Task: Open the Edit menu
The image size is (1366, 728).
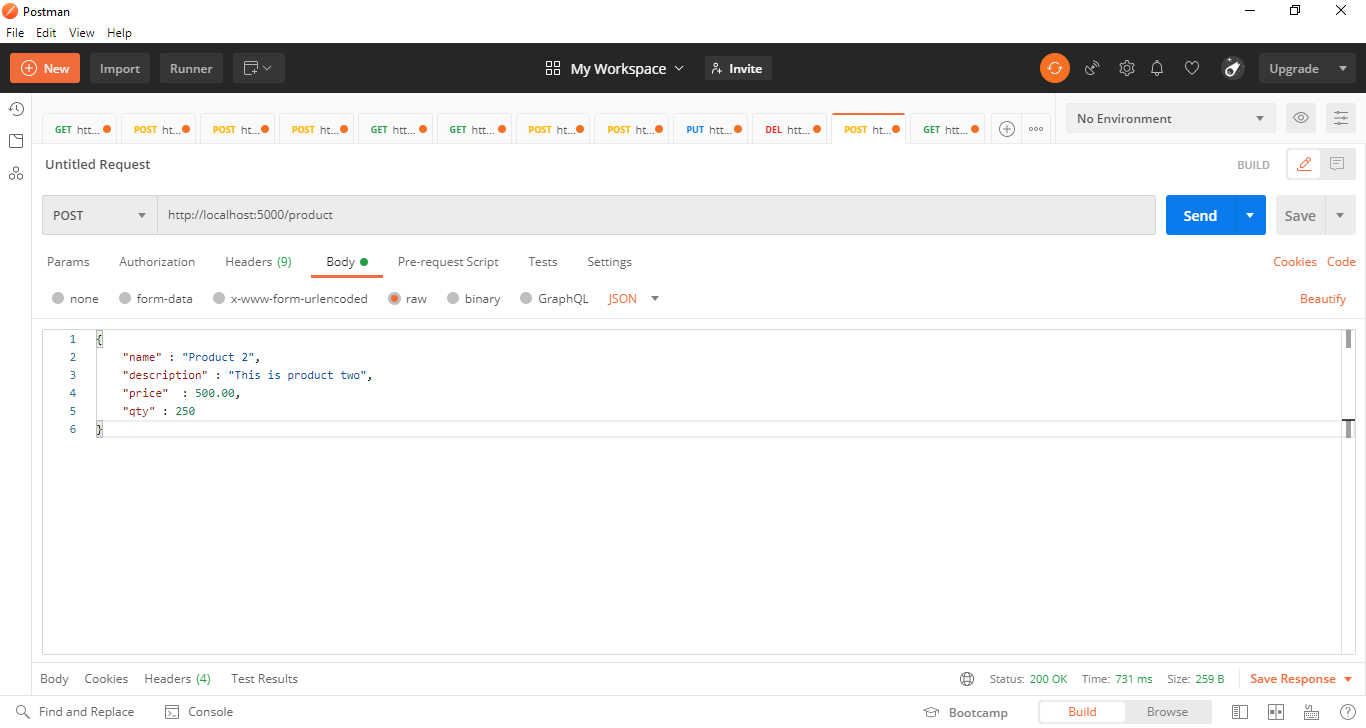Action: tap(46, 33)
